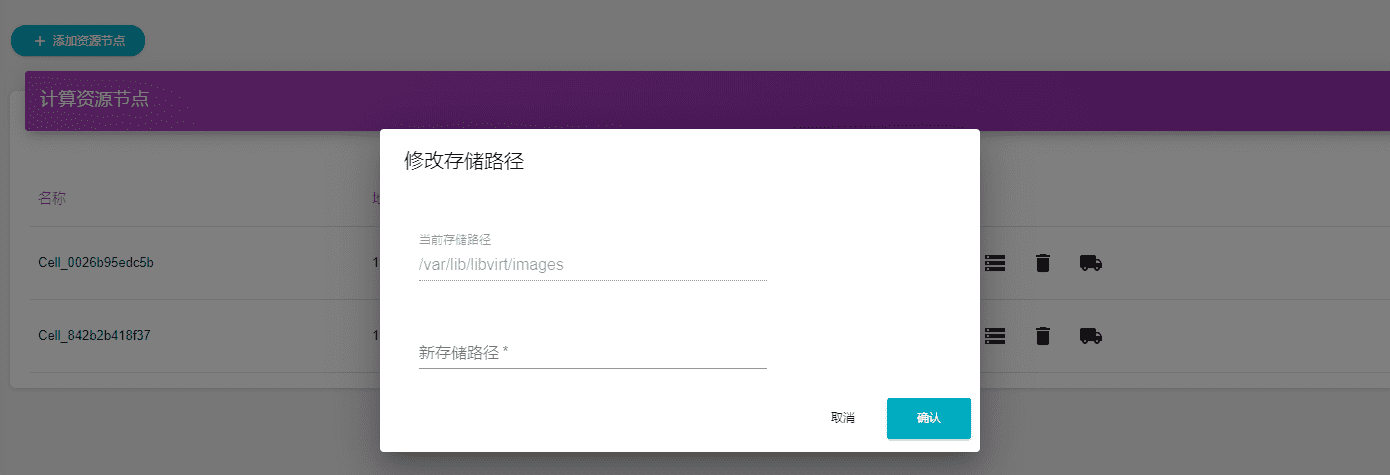Click the 名称 column header

52,198
